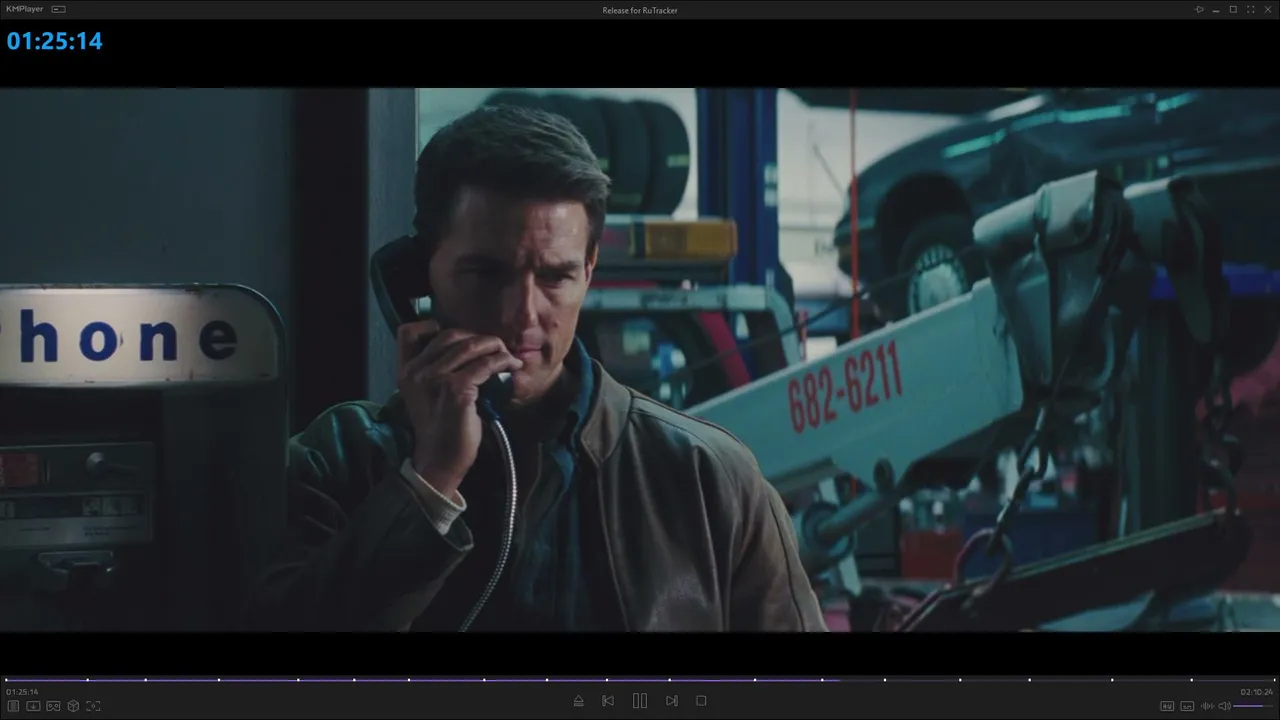
Task: Pause the video playback
Action: pyautogui.click(x=640, y=701)
